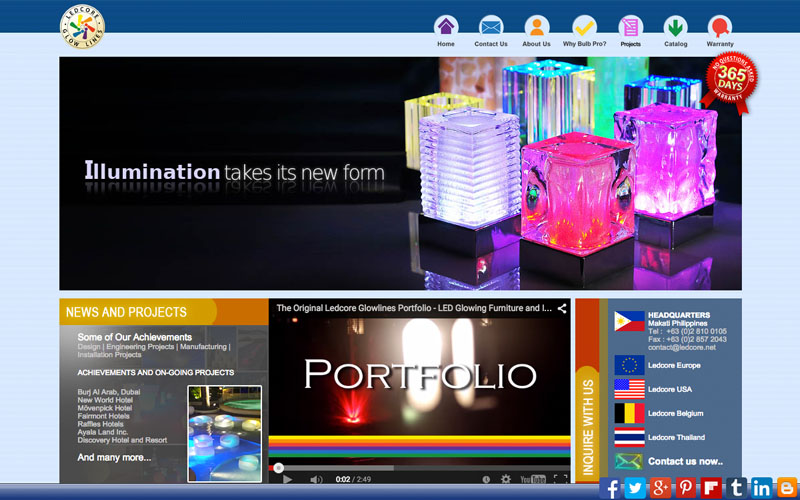
Task: Open Ledcore Thailand link
Action: click(x=677, y=437)
